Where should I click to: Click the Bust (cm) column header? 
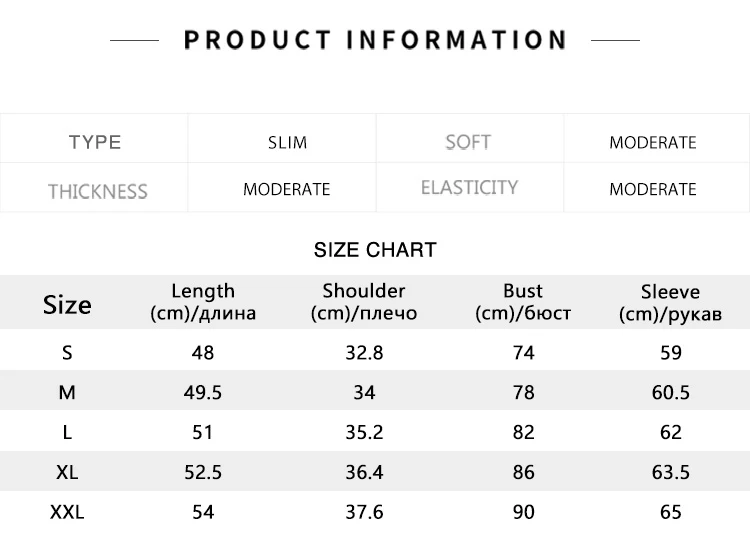pos(523,302)
